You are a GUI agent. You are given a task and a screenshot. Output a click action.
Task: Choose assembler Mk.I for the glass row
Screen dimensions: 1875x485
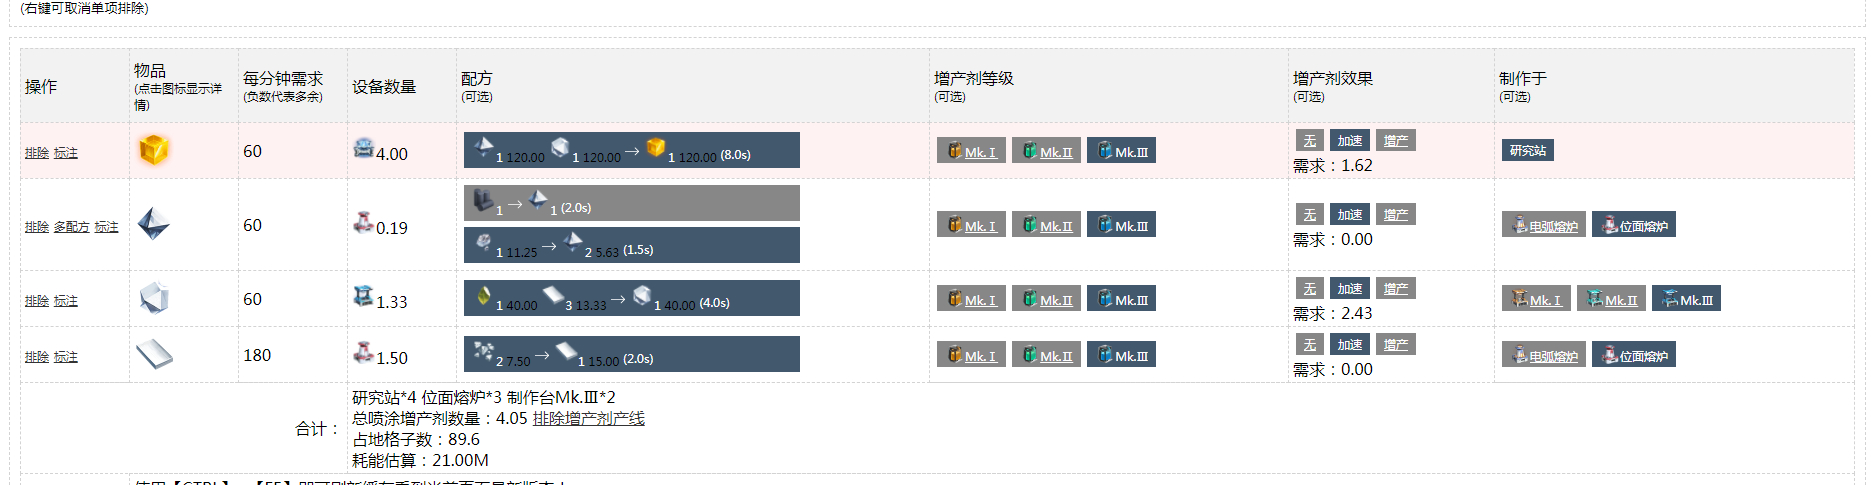click(x=1536, y=299)
